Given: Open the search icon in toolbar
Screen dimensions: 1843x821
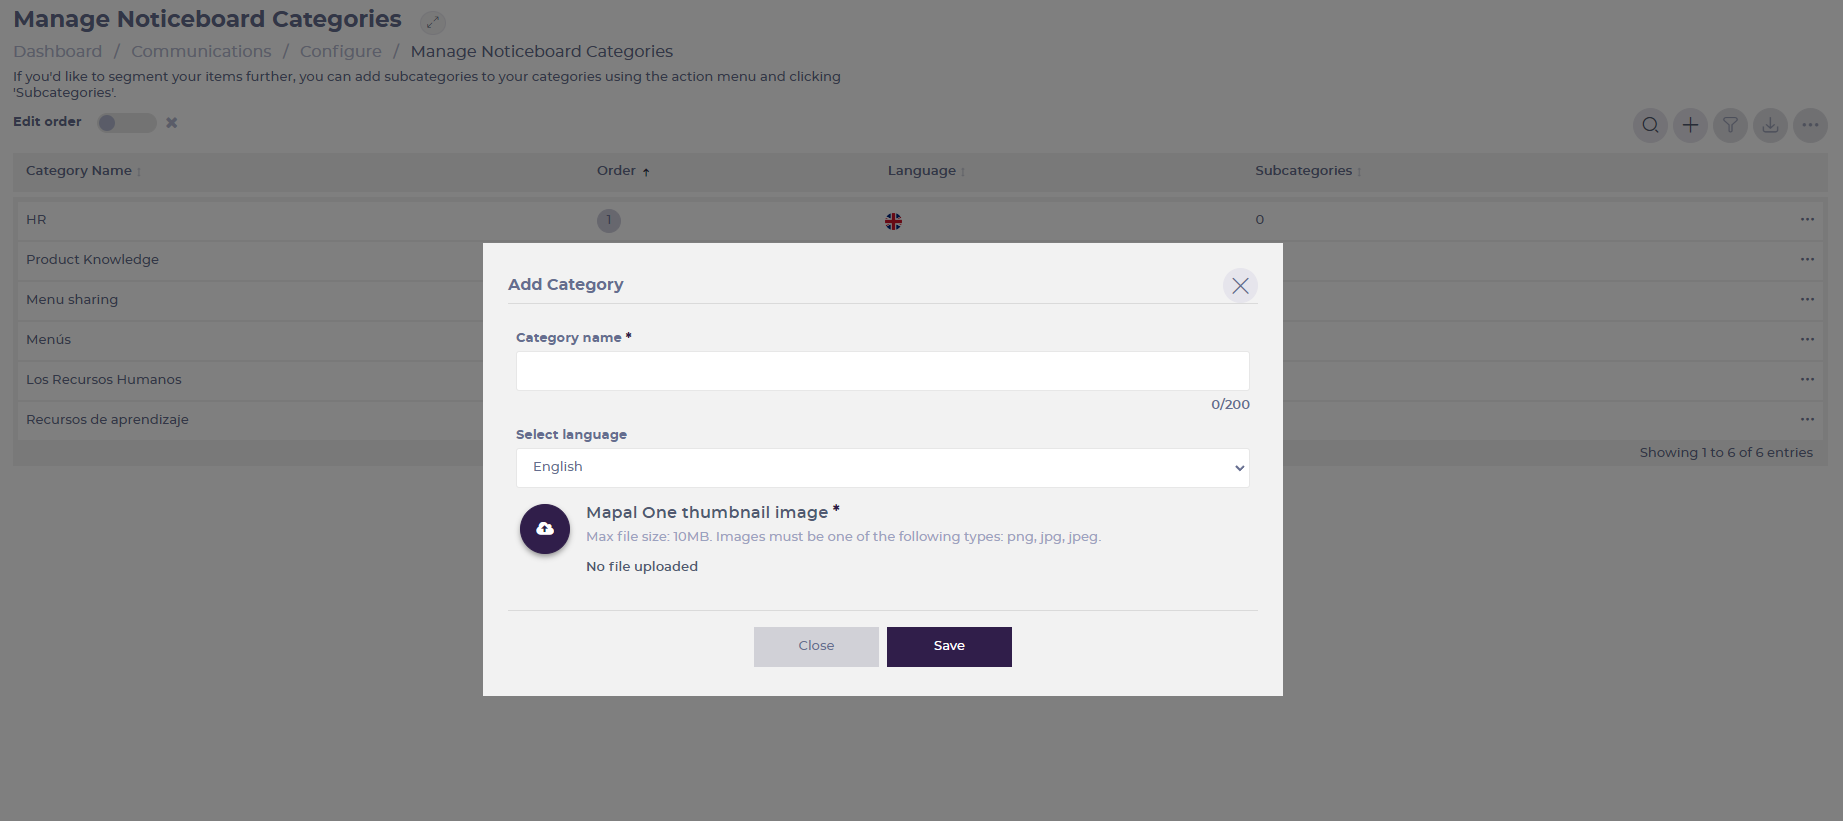Looking at the screenshot, I should [x=1651, y=125].
